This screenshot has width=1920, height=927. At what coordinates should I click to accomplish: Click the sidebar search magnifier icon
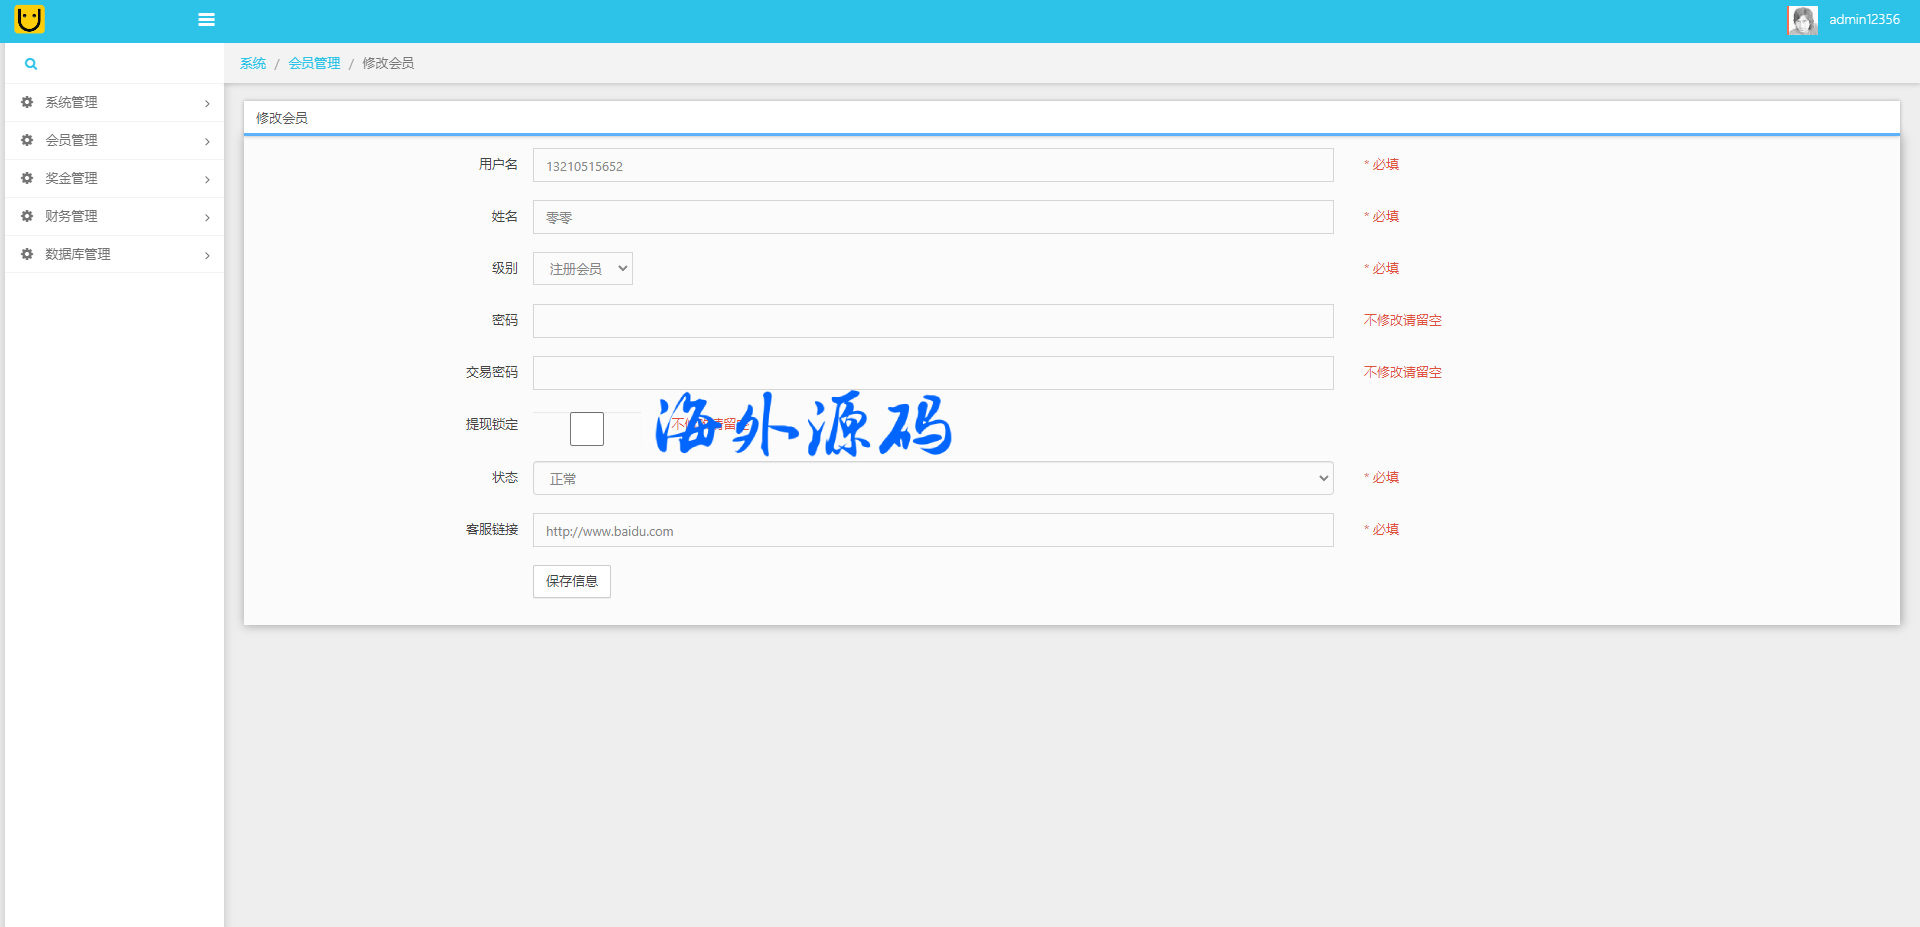click(x=31, y=64)
